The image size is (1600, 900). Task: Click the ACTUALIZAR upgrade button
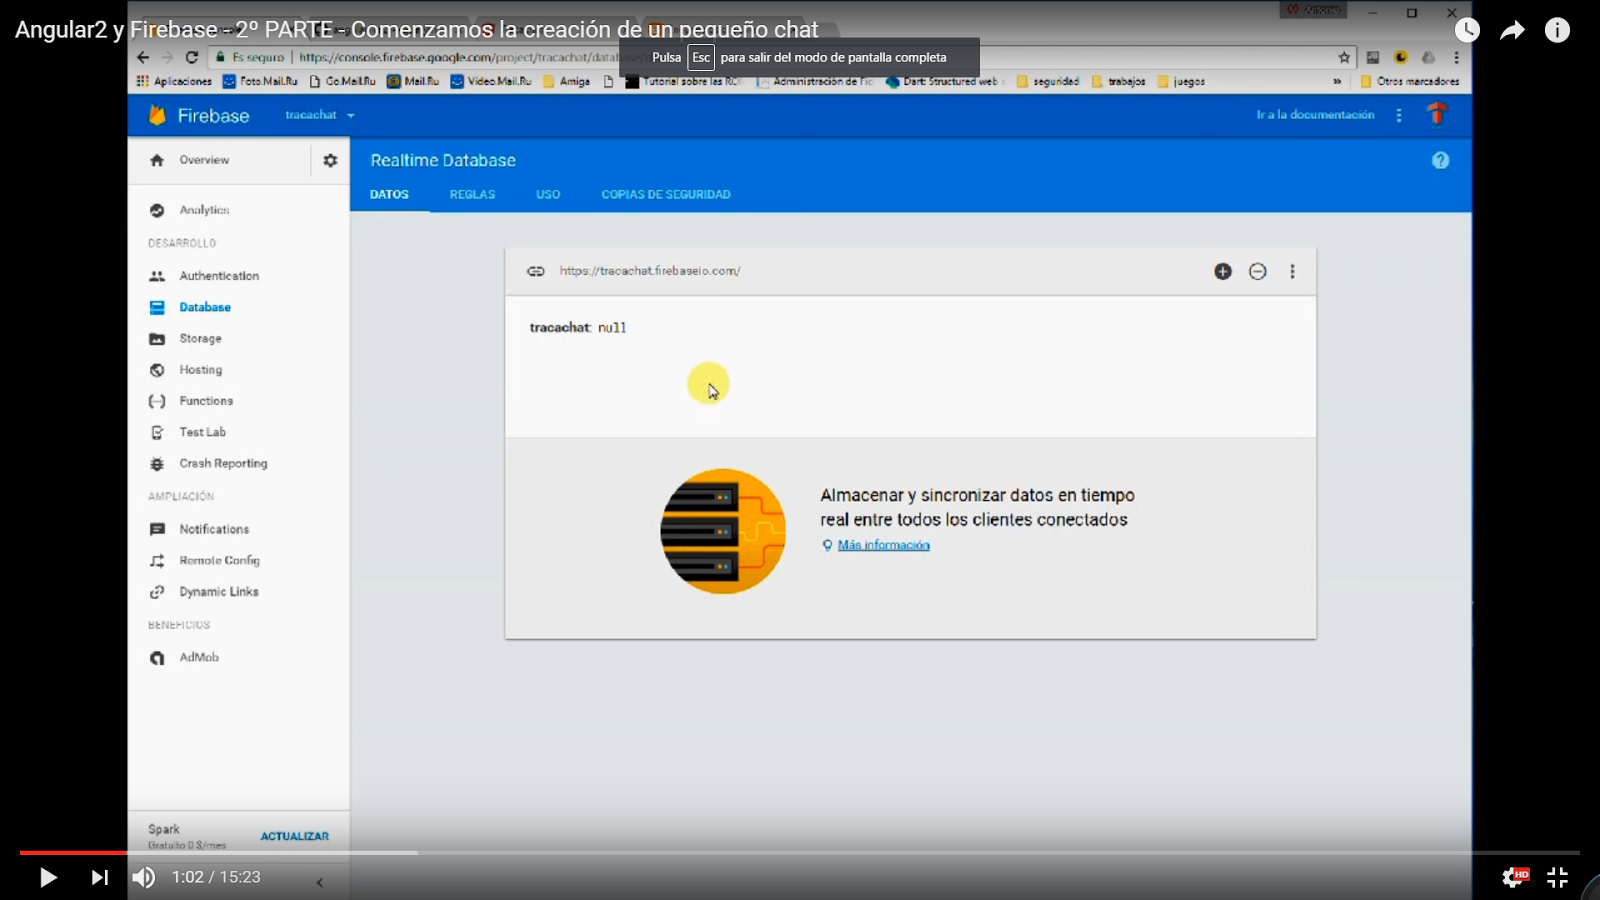pyautogui.click(x=294, y=835)
